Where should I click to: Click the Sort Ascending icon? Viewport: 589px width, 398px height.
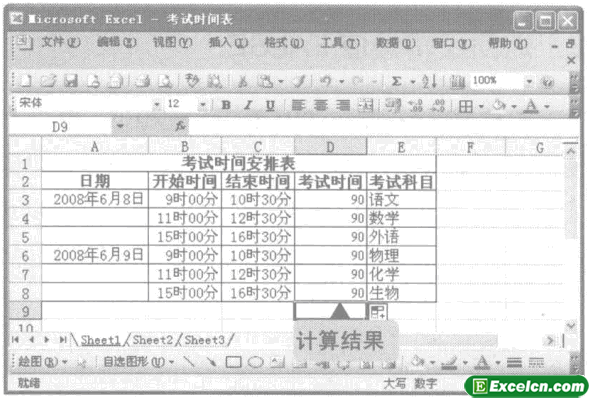click(x=429, y=81)
